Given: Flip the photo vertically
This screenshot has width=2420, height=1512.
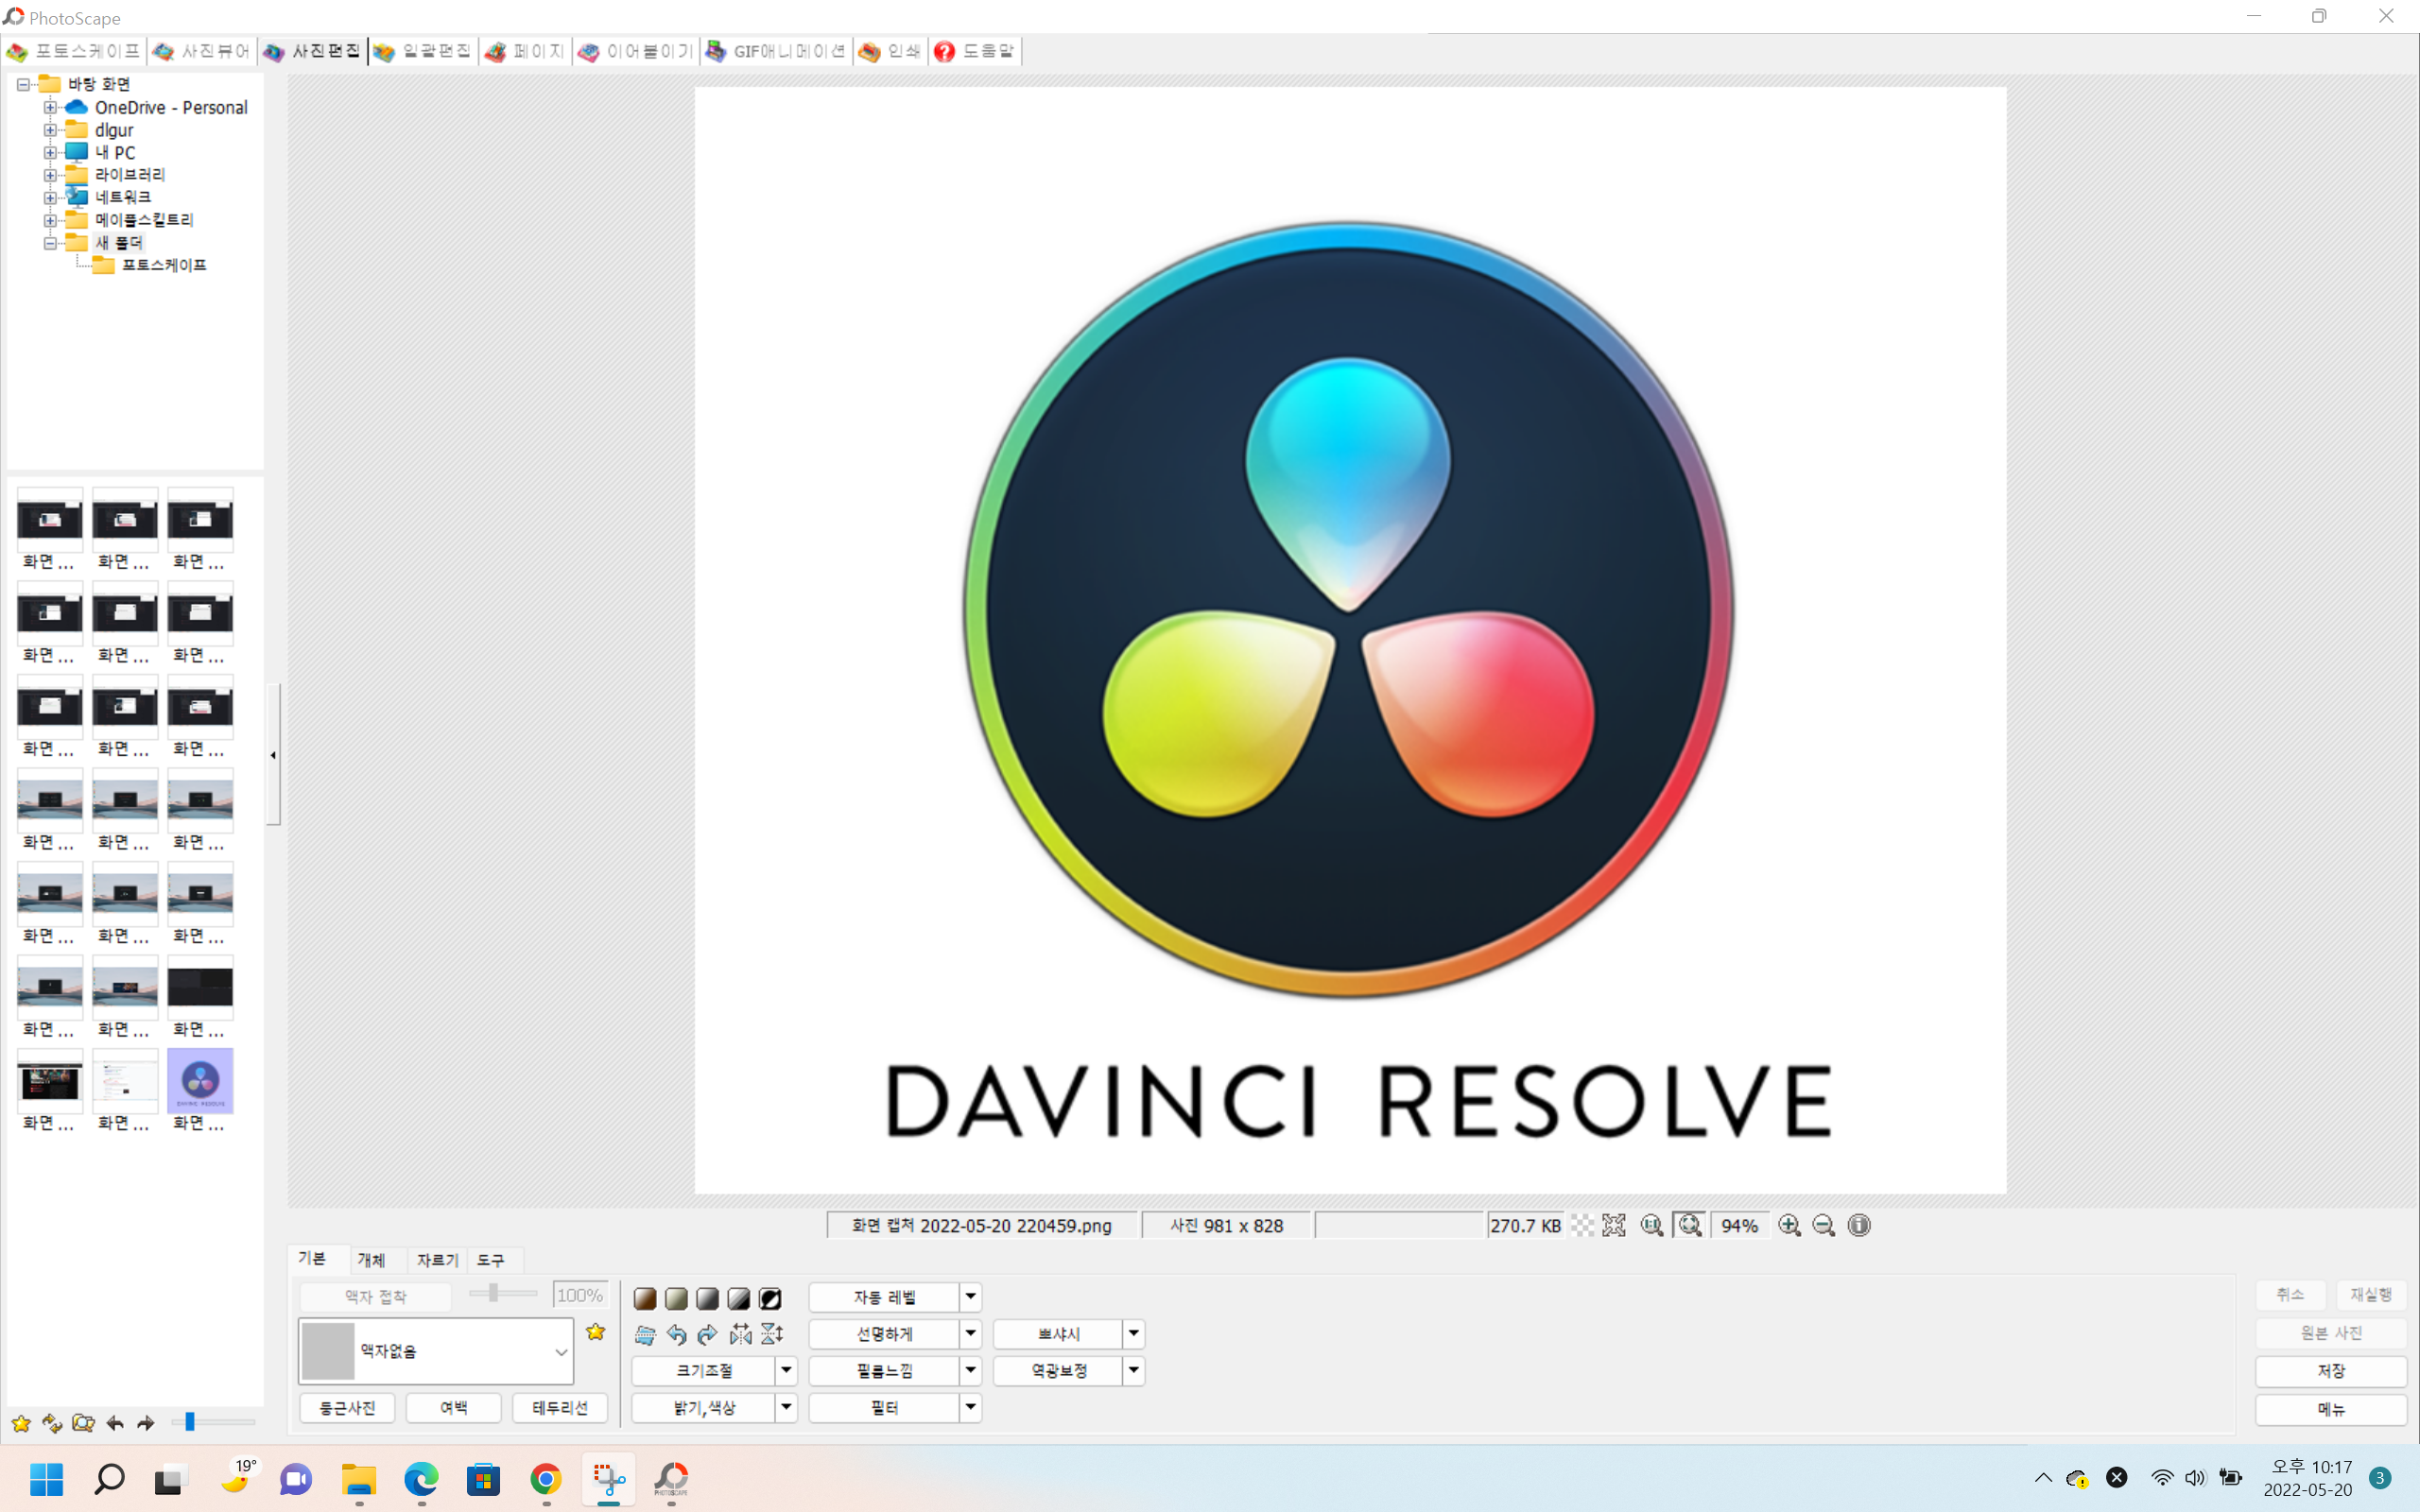Looking at the screenshot, I should point(772,1334).
